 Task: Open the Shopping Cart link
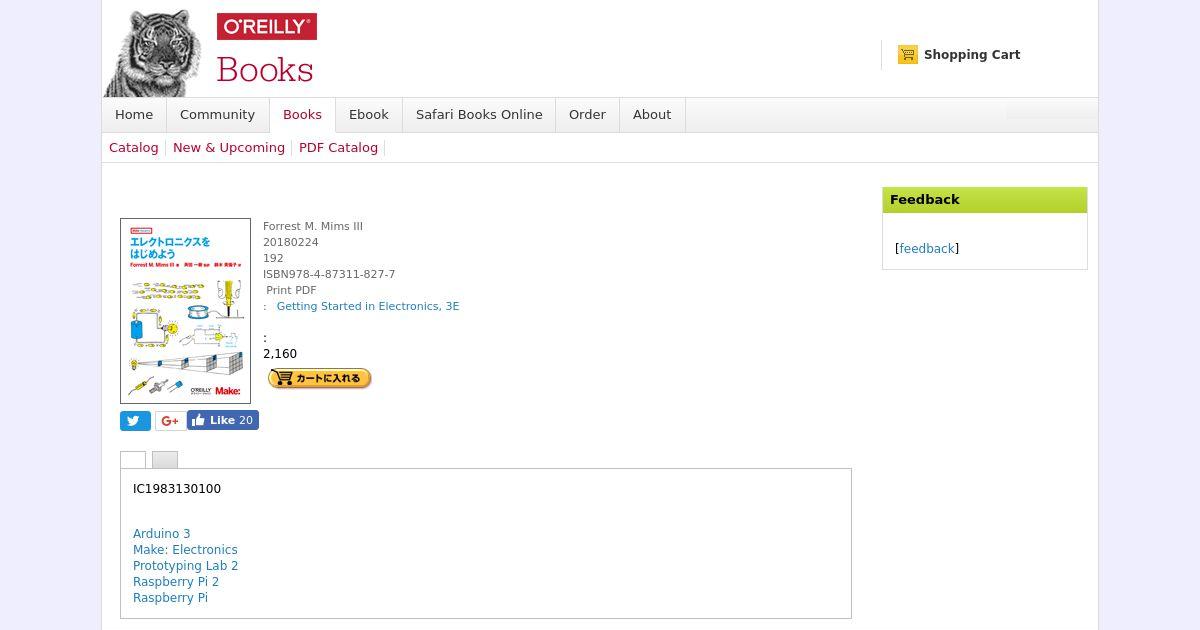click(x=972, y=55)
